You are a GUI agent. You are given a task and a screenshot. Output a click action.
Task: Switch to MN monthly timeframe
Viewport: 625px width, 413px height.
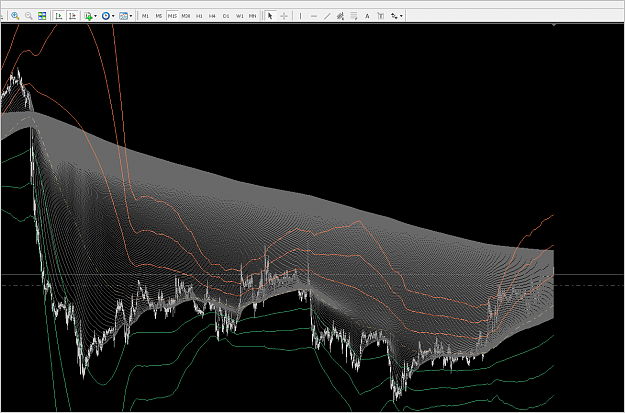point(253,16)
